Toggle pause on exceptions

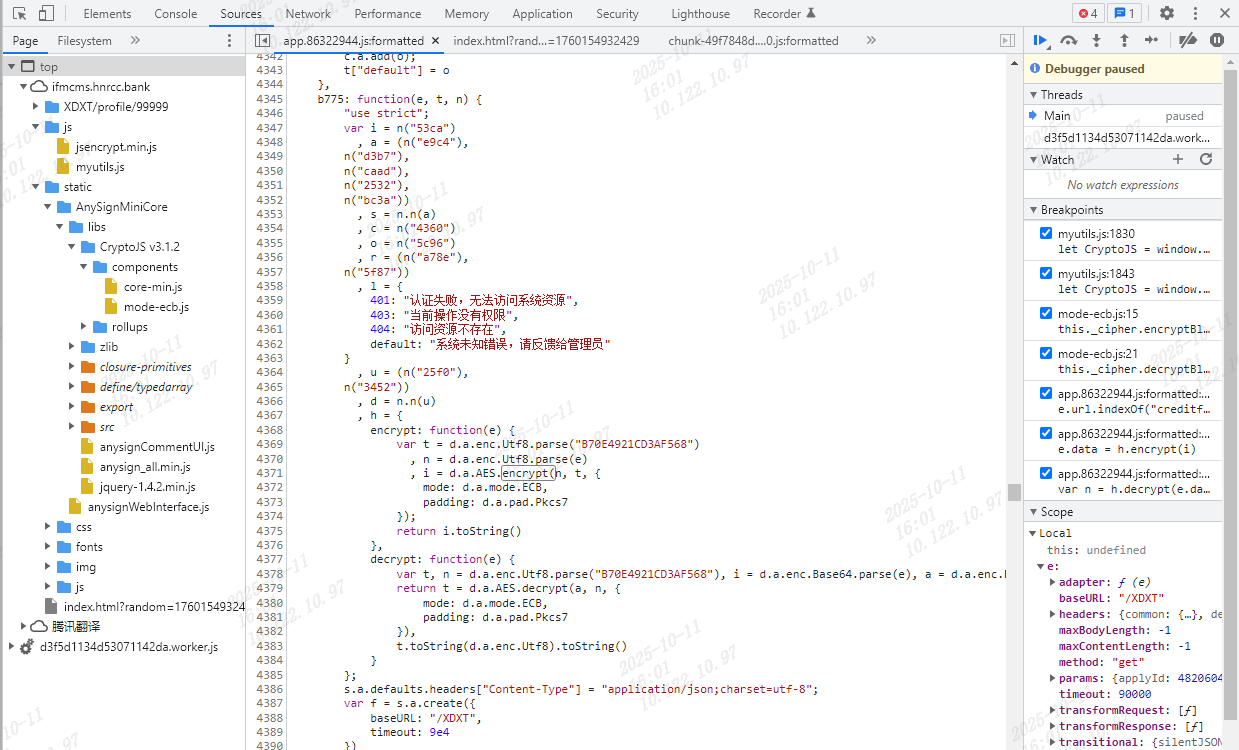(x=1217, y=40)
